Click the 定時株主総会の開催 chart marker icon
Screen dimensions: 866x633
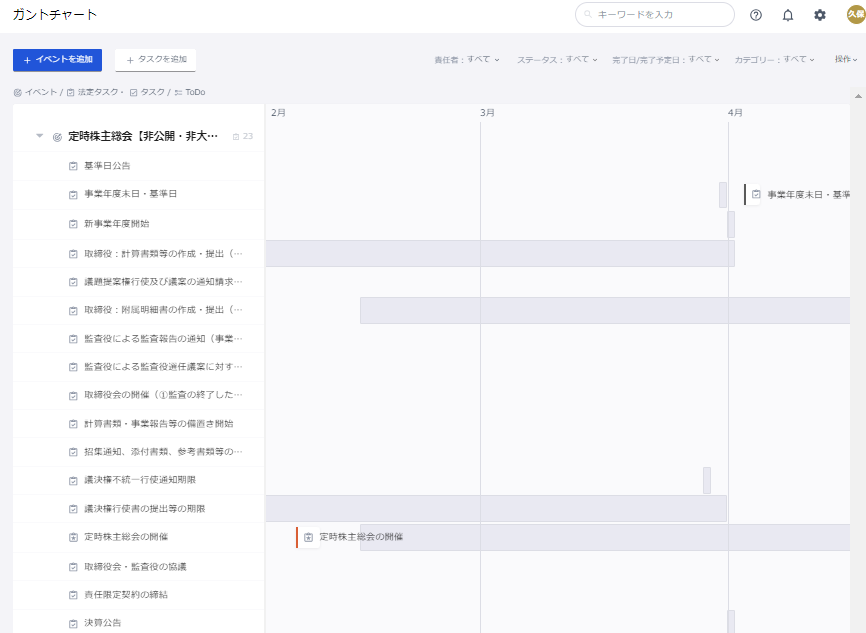click(x=308, y=537)
